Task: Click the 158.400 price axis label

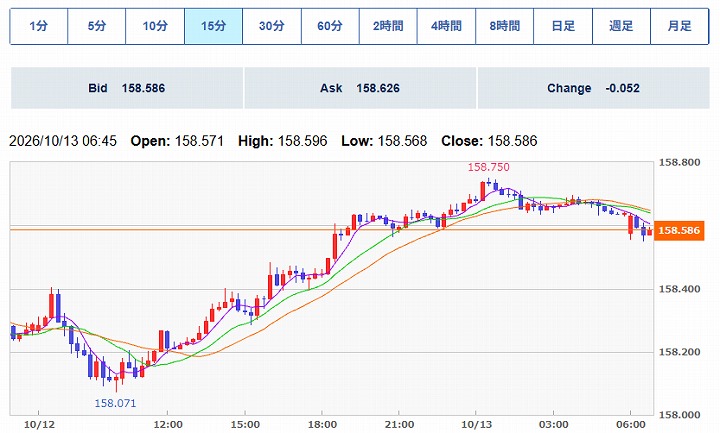Action: pos(680,289)
